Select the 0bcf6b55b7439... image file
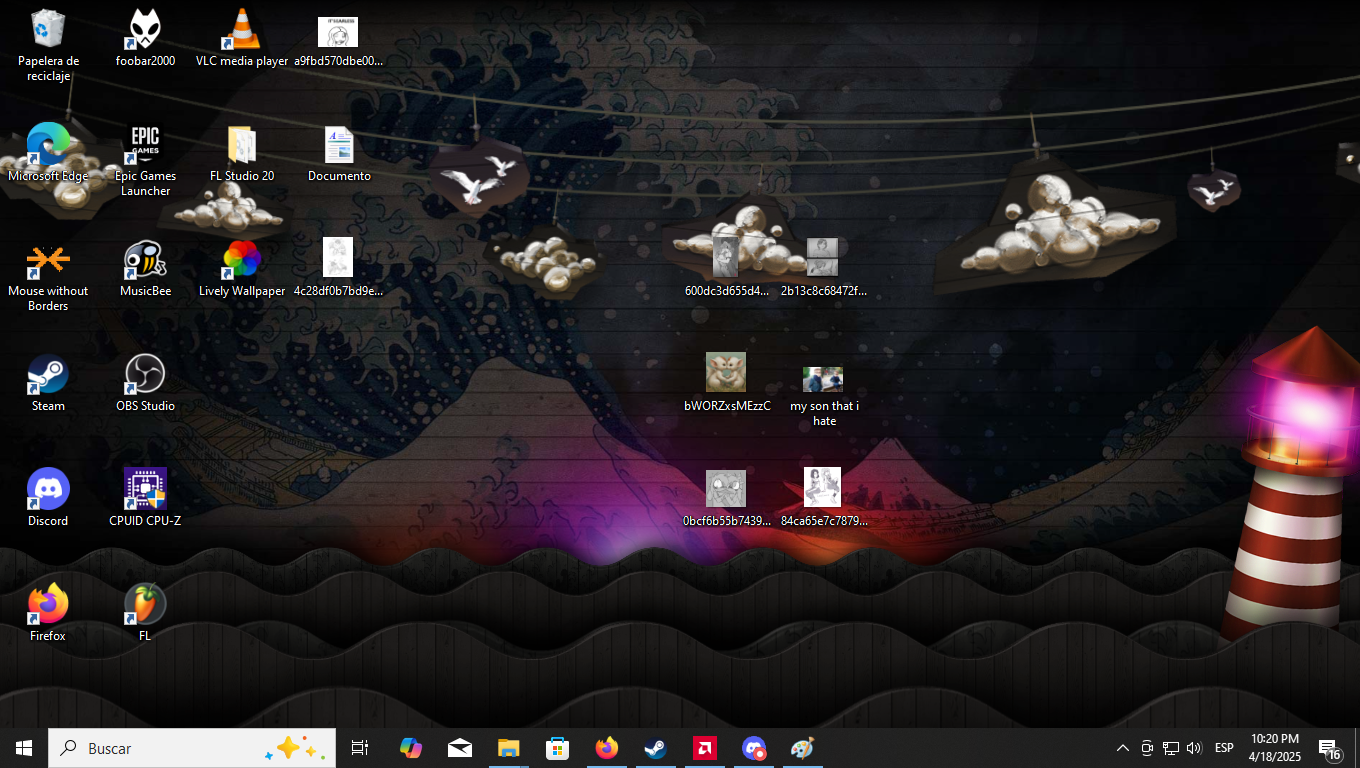The image size is (1360, 768). coord(726,498)
